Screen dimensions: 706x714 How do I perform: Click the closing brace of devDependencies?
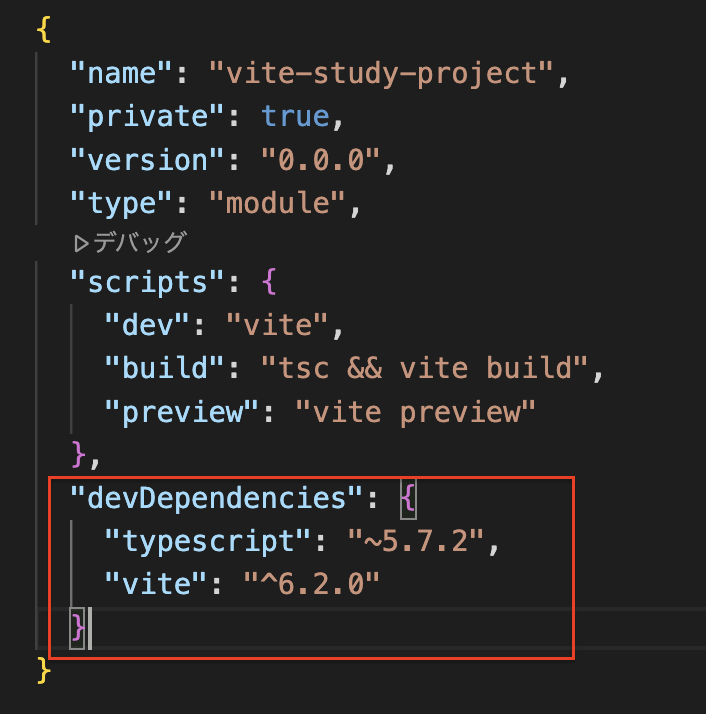(x=77, y=628)
